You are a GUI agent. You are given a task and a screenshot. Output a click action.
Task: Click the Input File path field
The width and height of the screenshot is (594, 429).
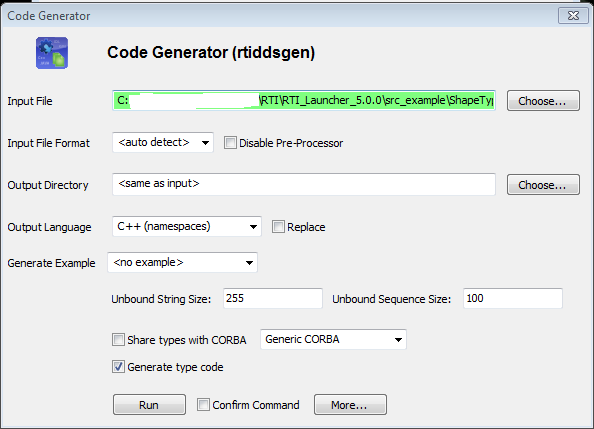[304, 101]
